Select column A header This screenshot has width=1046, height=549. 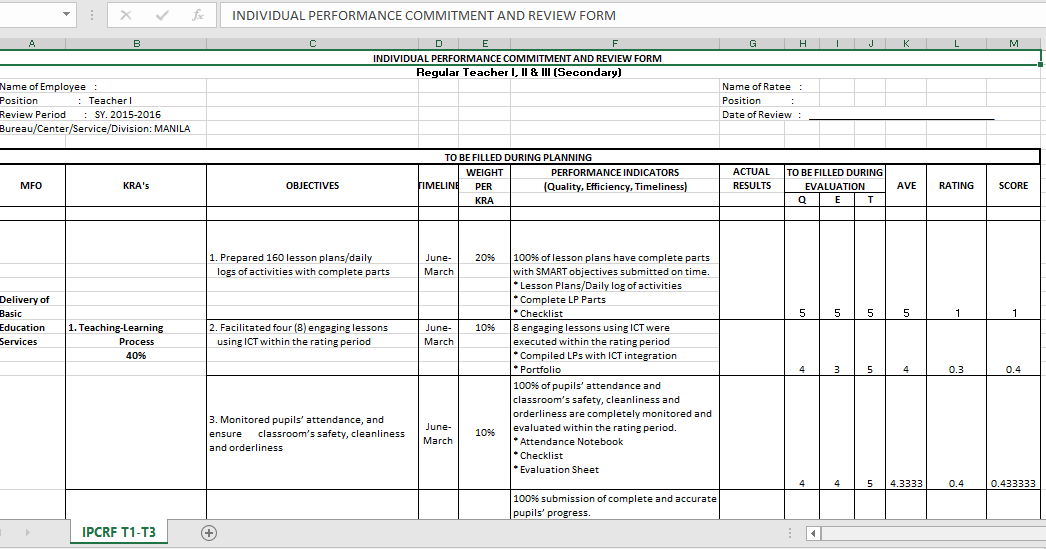(x=31, y=43)
